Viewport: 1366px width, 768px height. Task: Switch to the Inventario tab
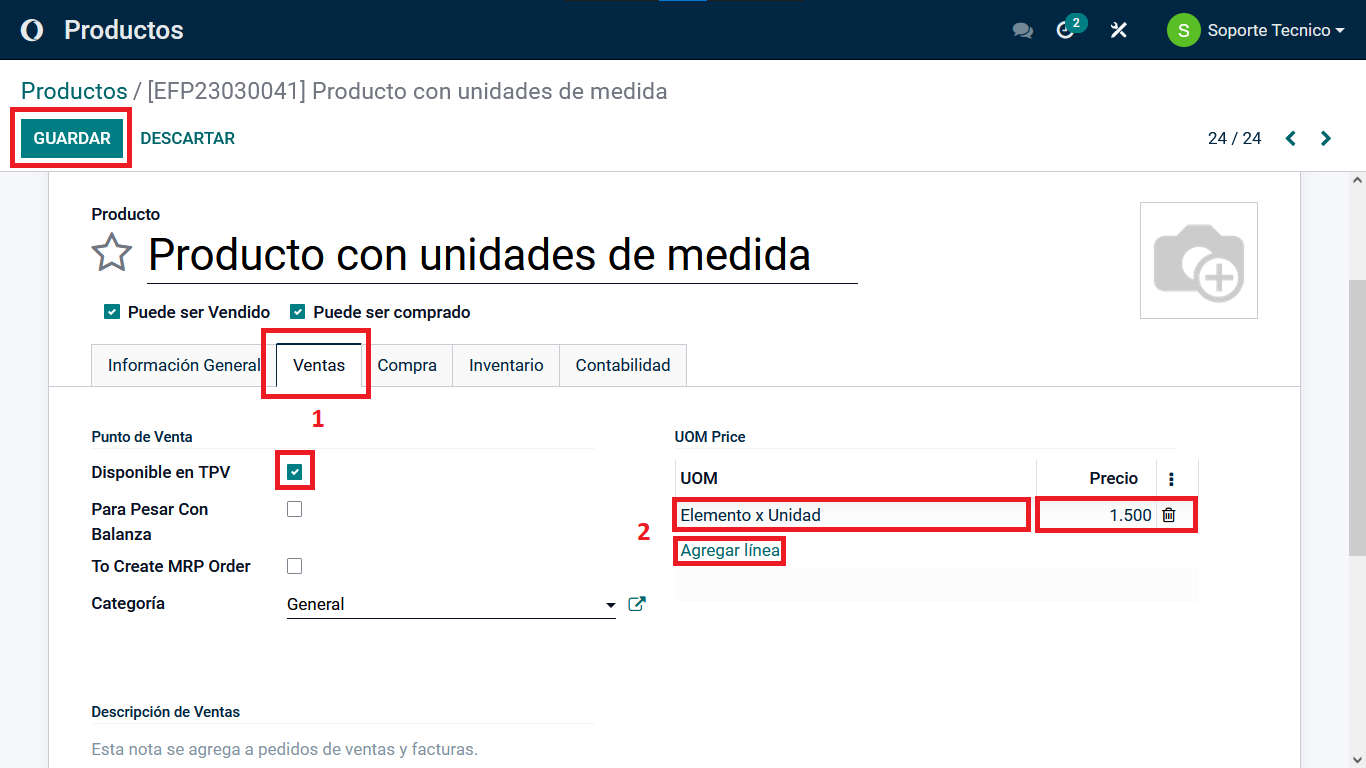pos(506,365)
